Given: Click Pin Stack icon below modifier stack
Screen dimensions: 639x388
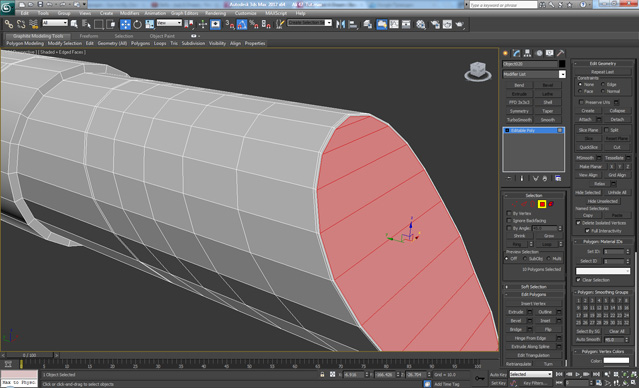Looking at the screenshot, I should [509, 179].
